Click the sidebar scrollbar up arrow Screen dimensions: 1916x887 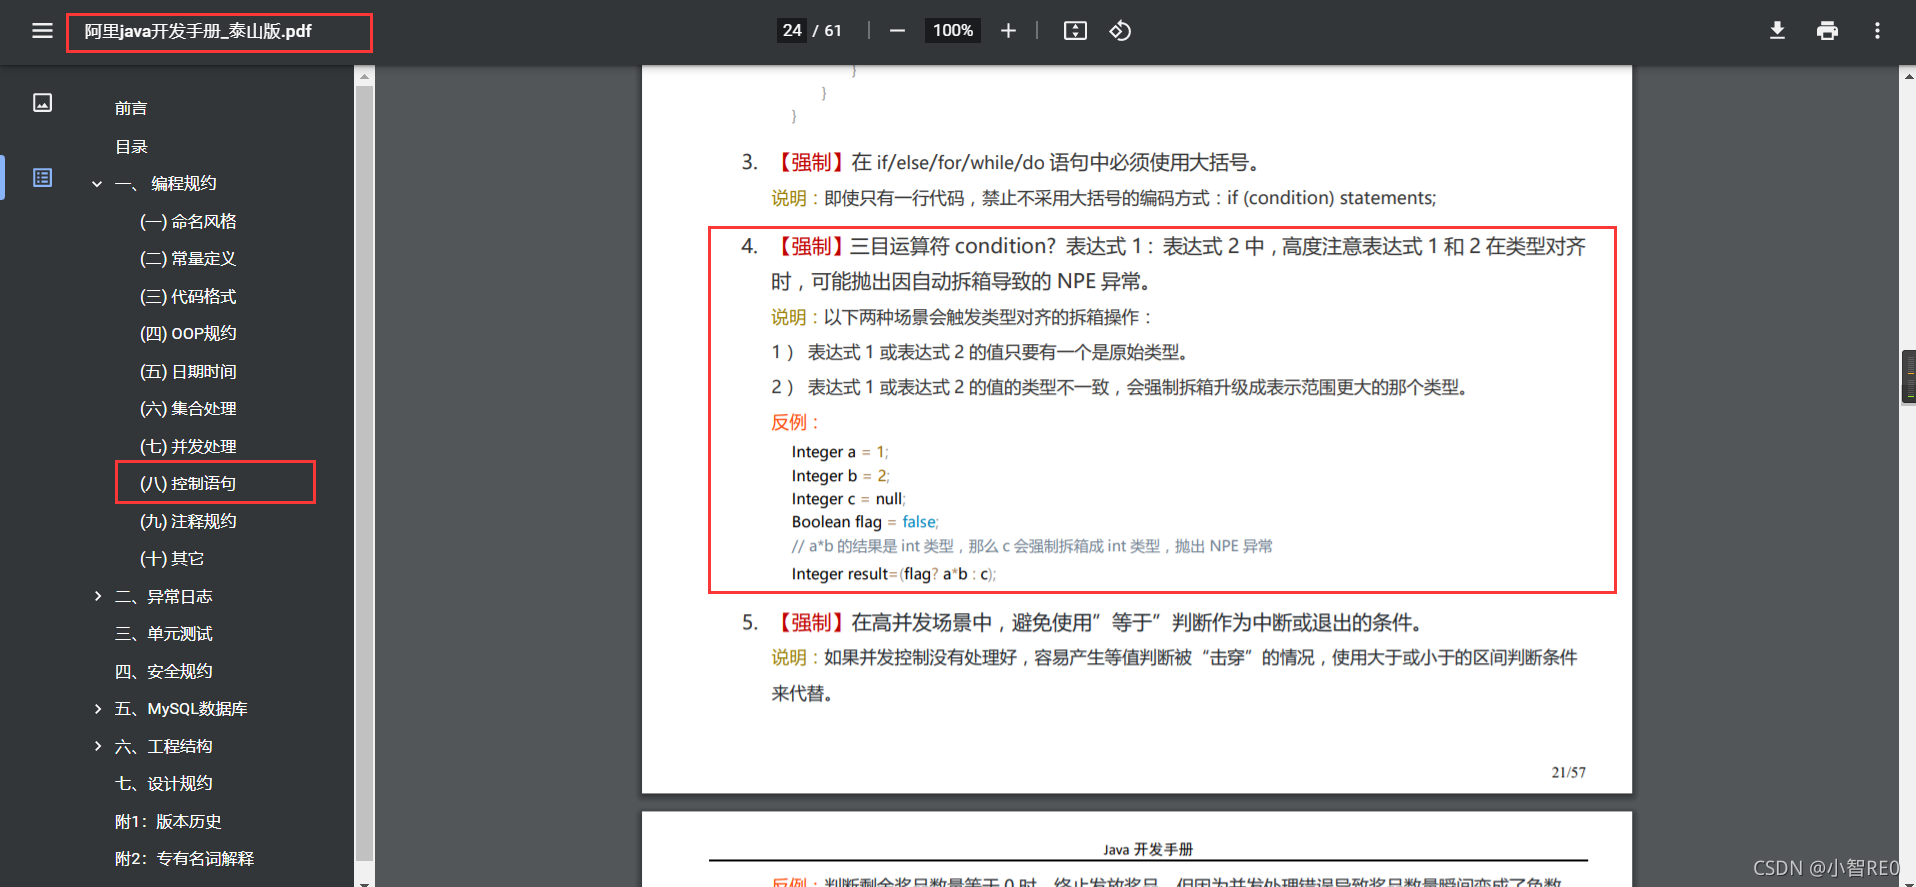pos(364,75)
